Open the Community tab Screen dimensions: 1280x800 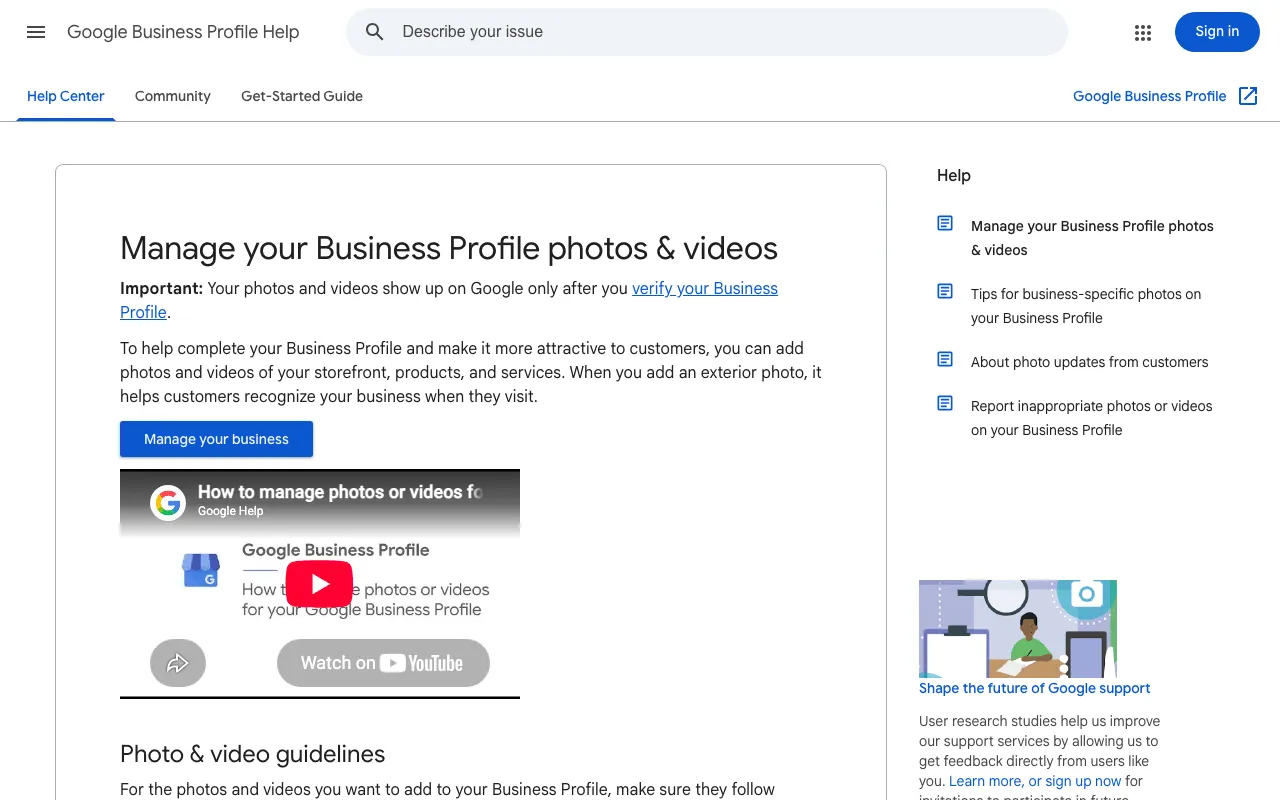pyautogui.click(x=173, y=96)
